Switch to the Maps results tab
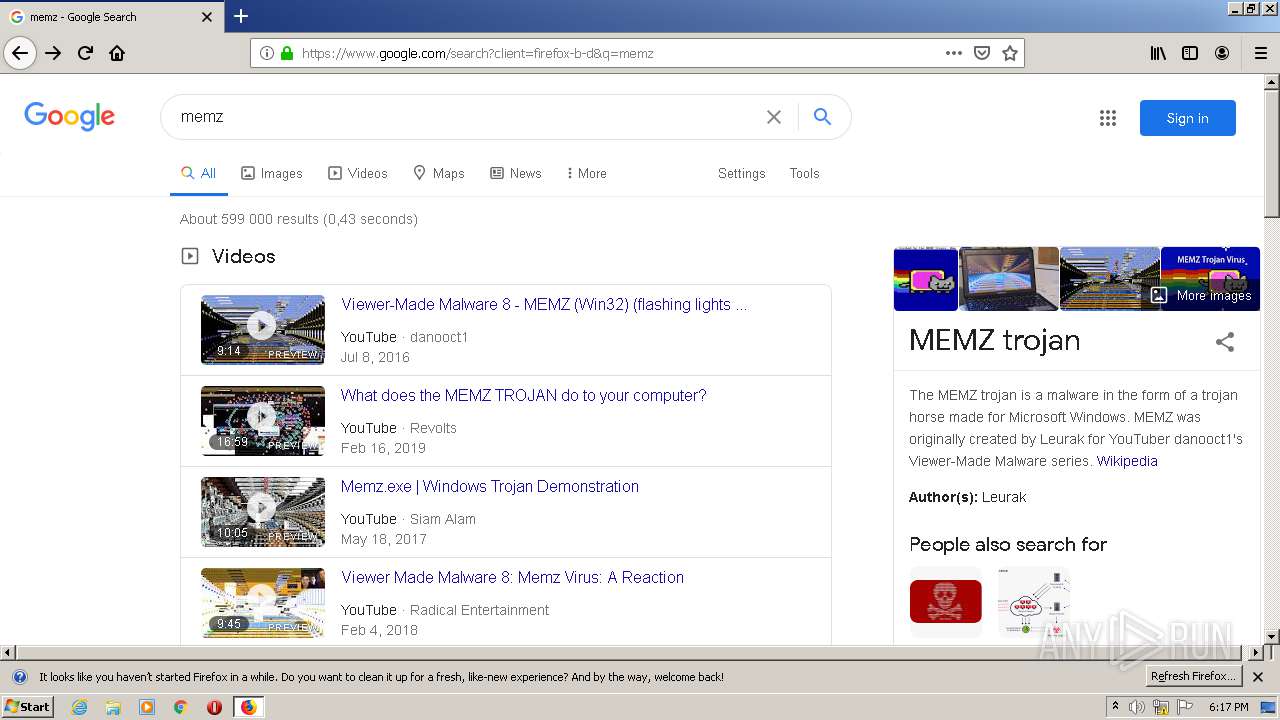Image resolution: width=1280 pixels, height=720 pixels. point(439,173)
